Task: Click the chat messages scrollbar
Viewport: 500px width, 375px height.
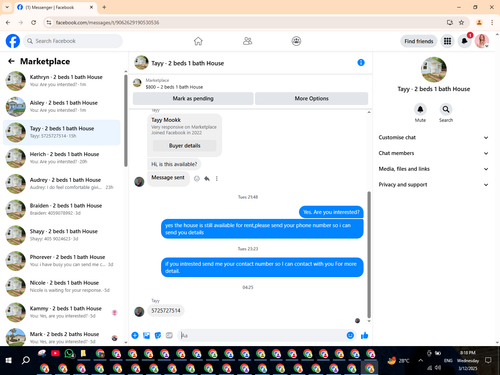Action: coord(369,255)
